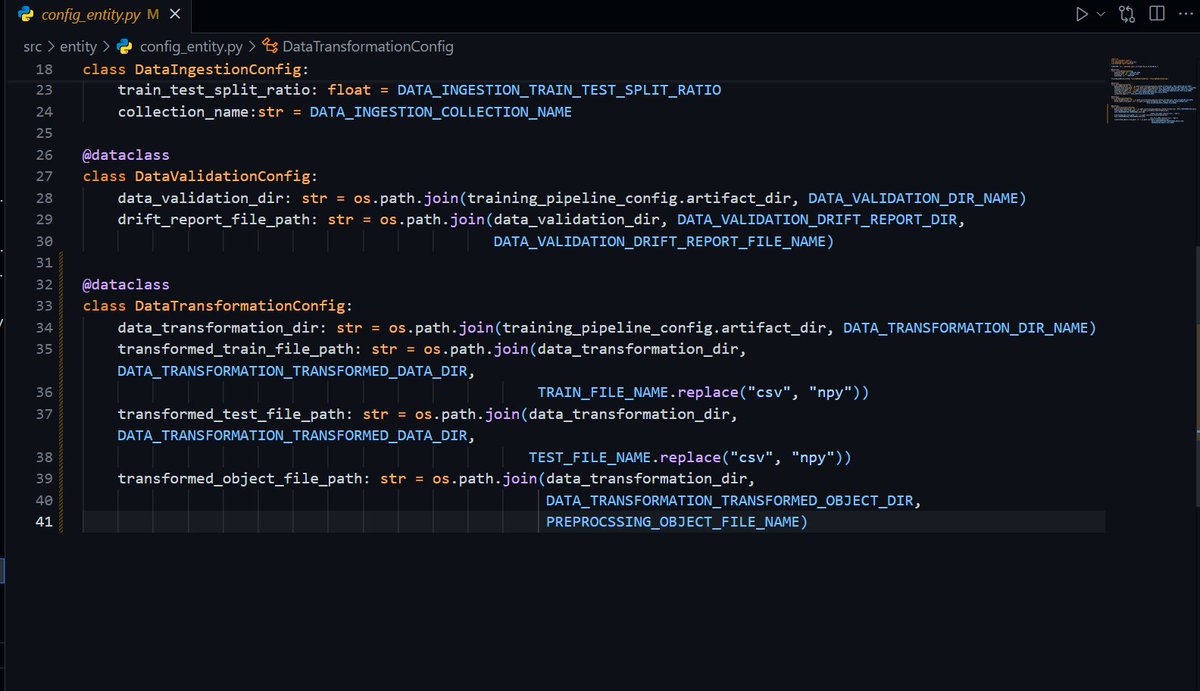Click the entity breadcrumb

(79, 46)
